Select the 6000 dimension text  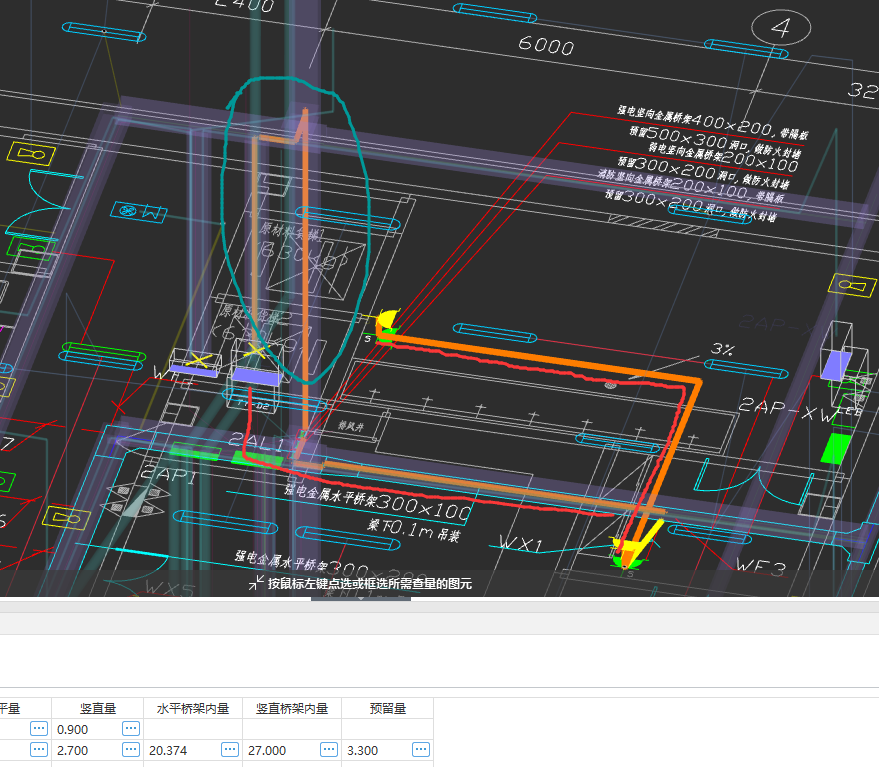coord(546,45)
